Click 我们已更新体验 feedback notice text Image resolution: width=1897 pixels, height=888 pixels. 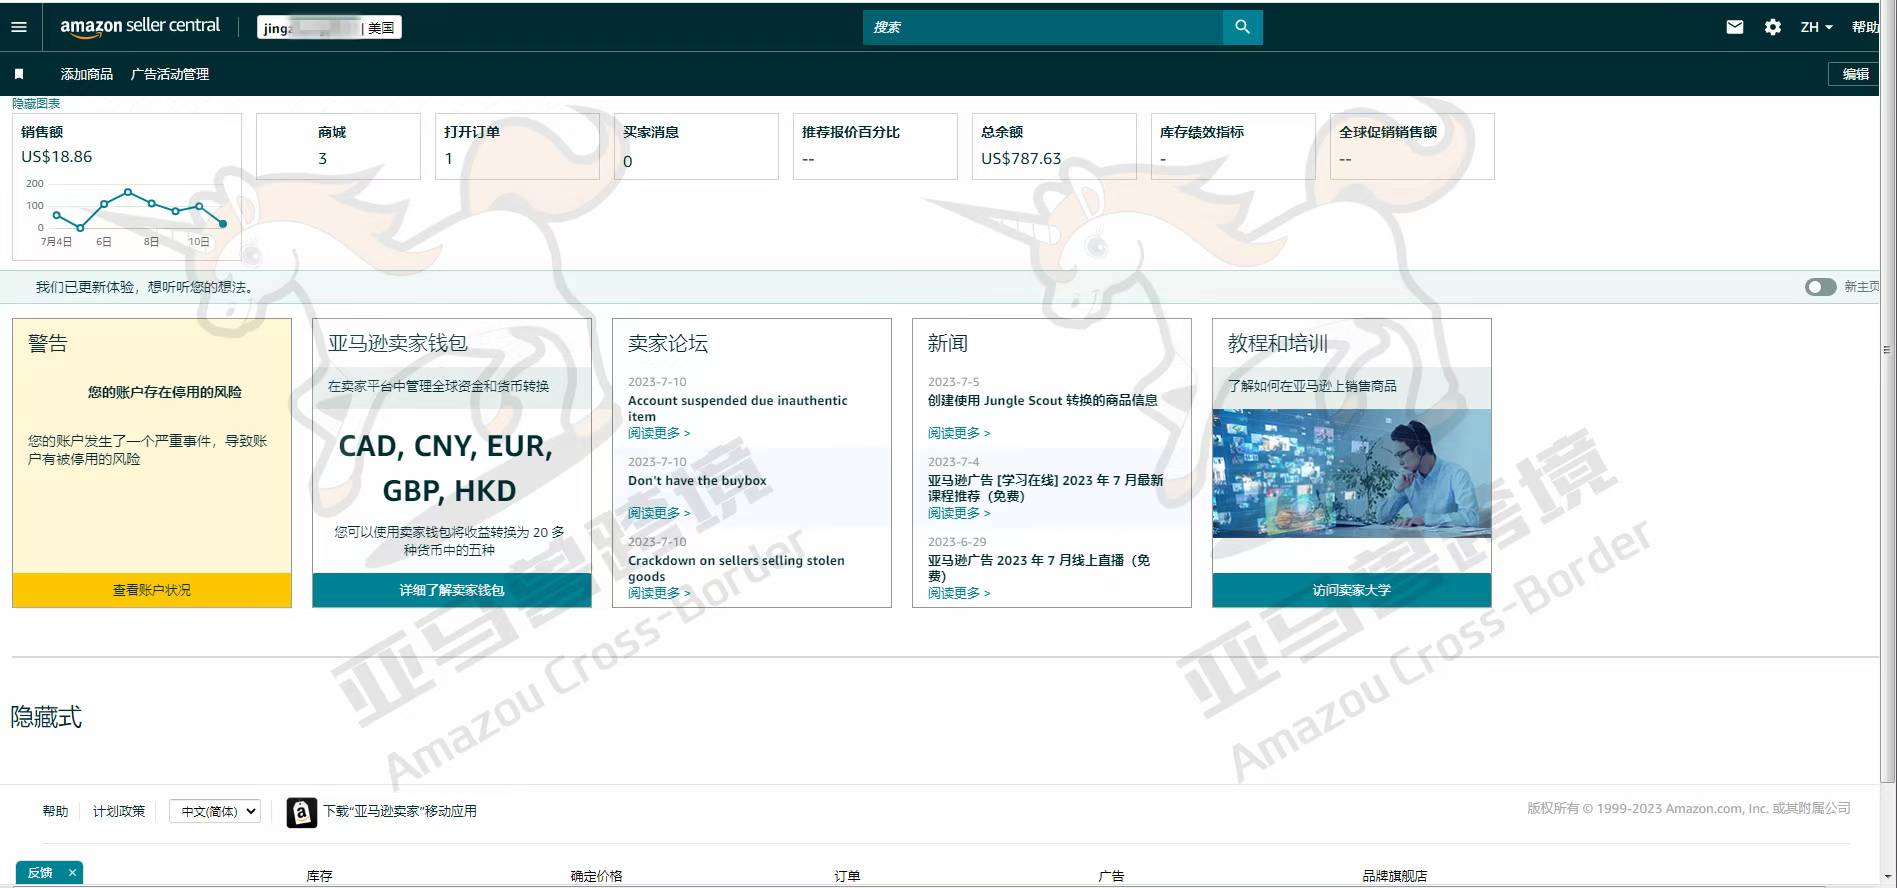[x=146, y=287]
